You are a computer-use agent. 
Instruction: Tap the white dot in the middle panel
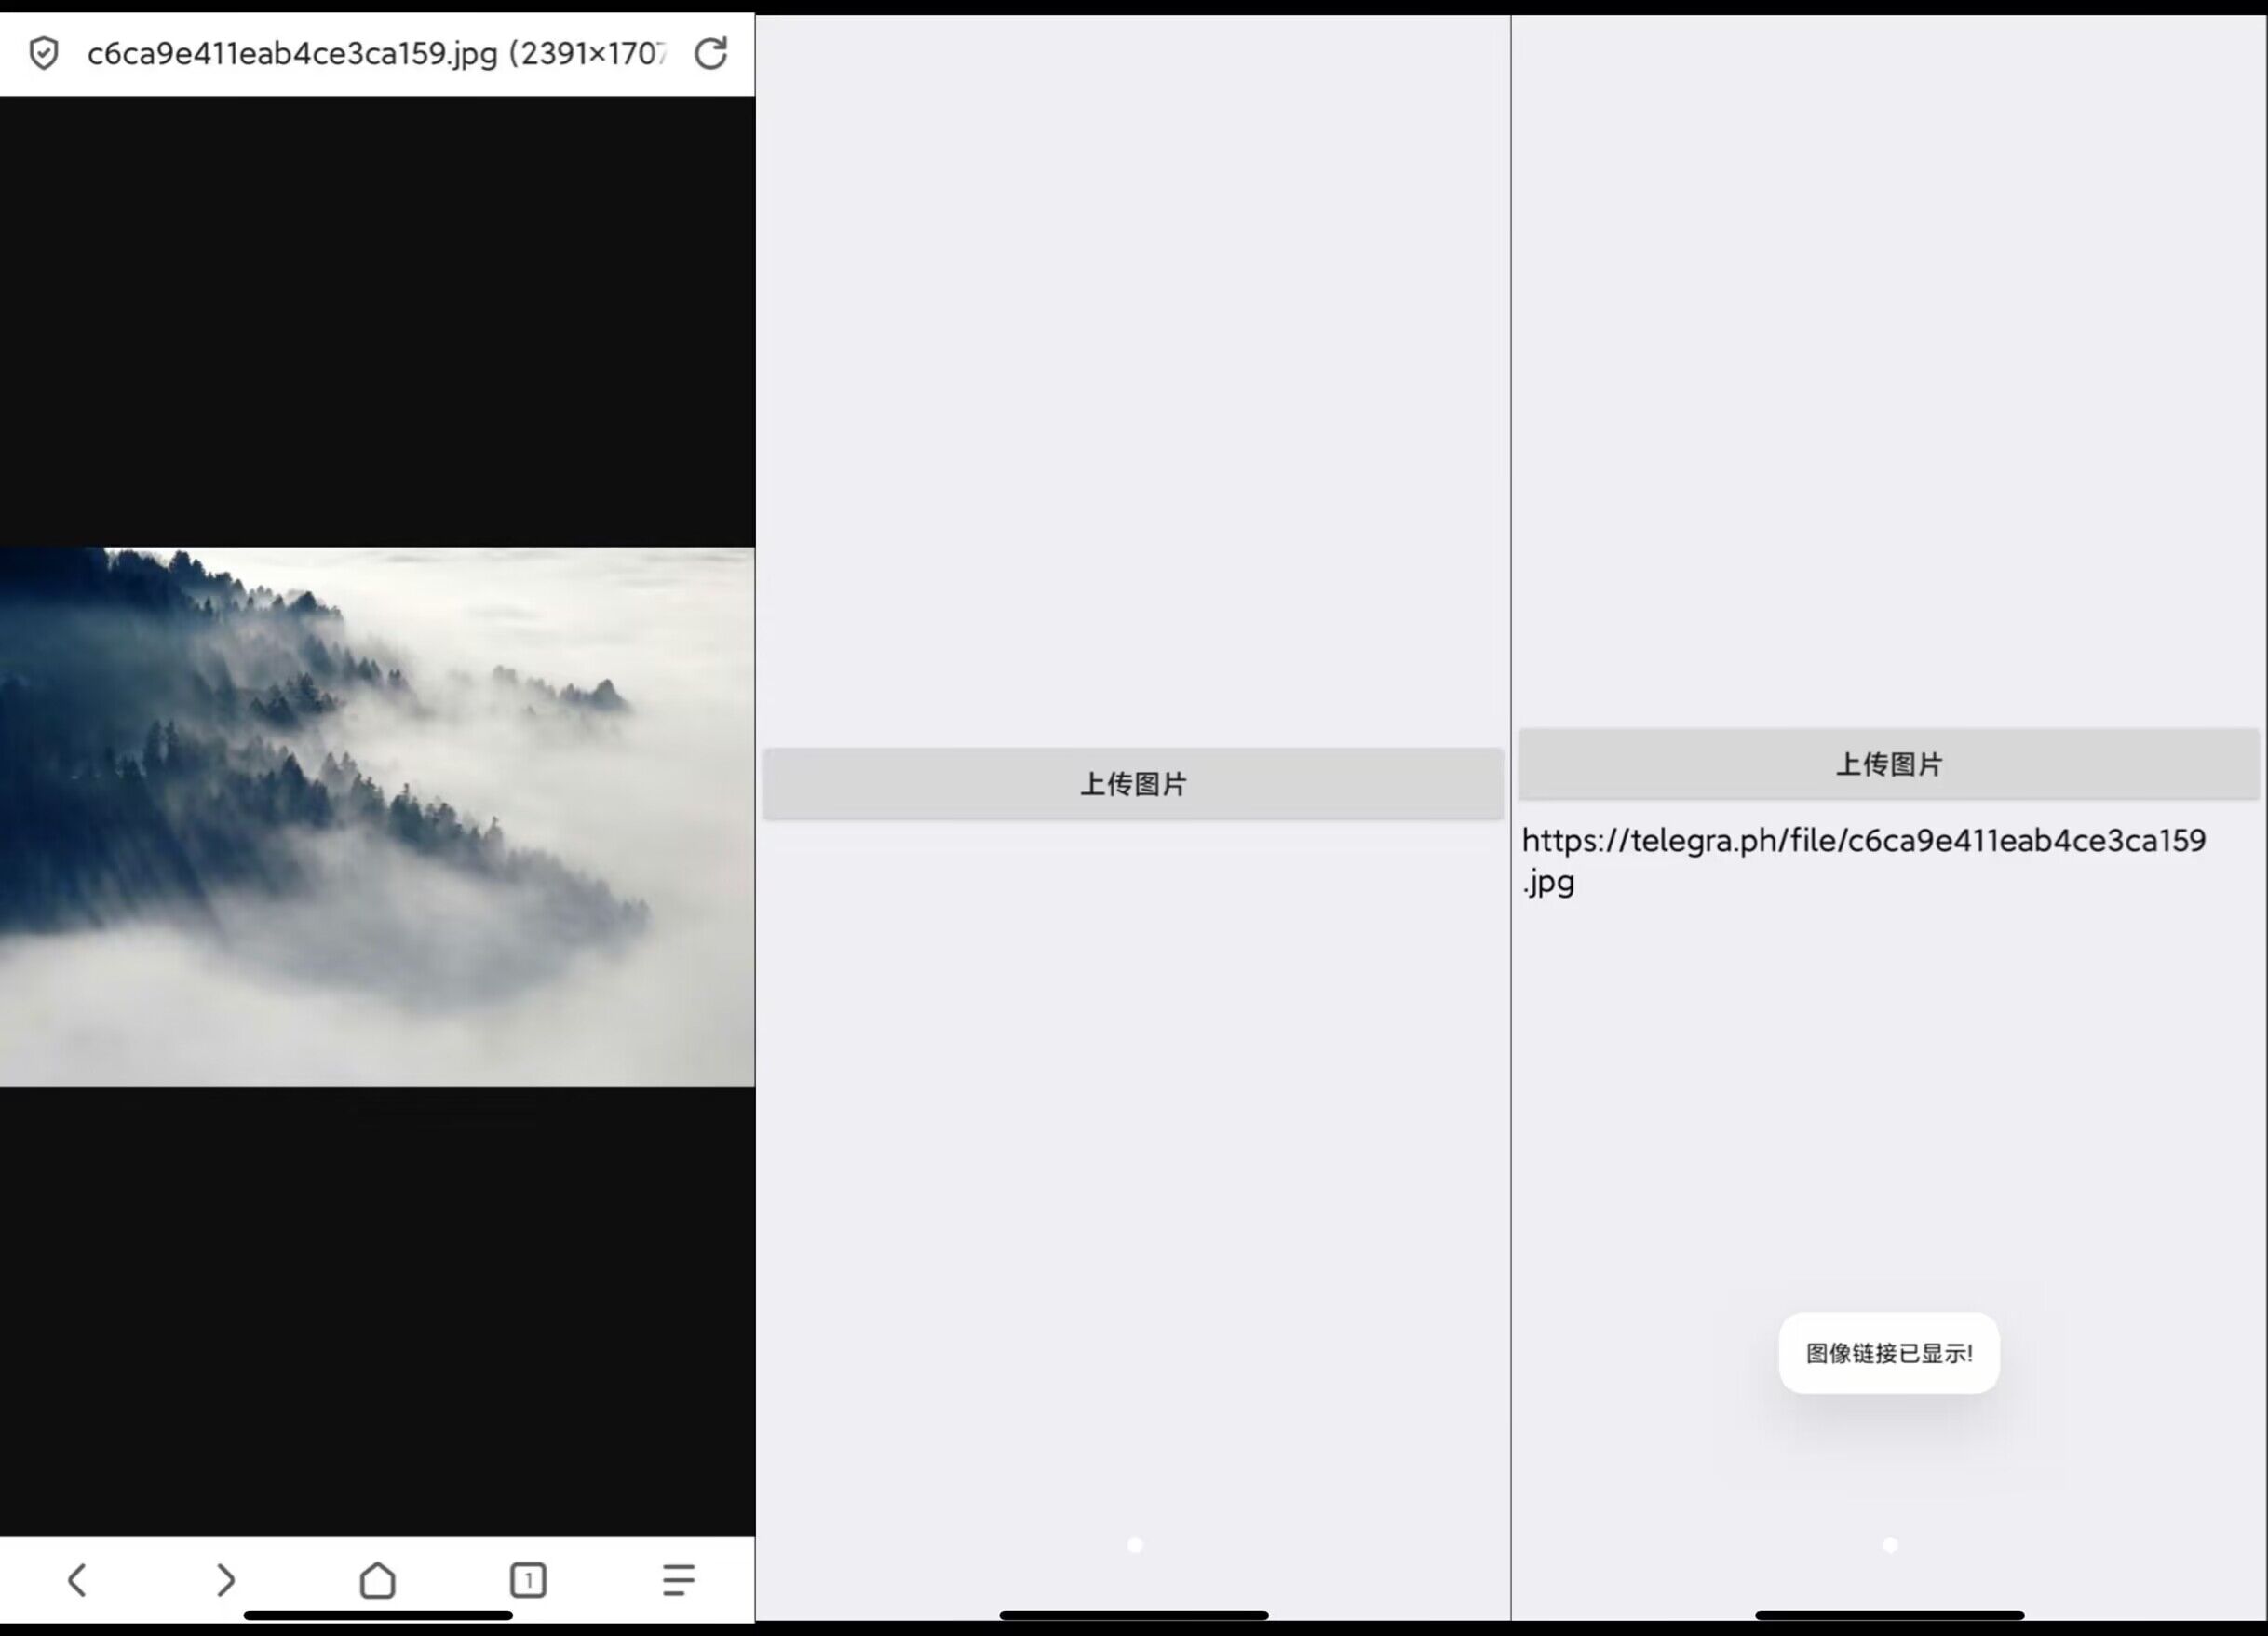pos(1134,1545)
